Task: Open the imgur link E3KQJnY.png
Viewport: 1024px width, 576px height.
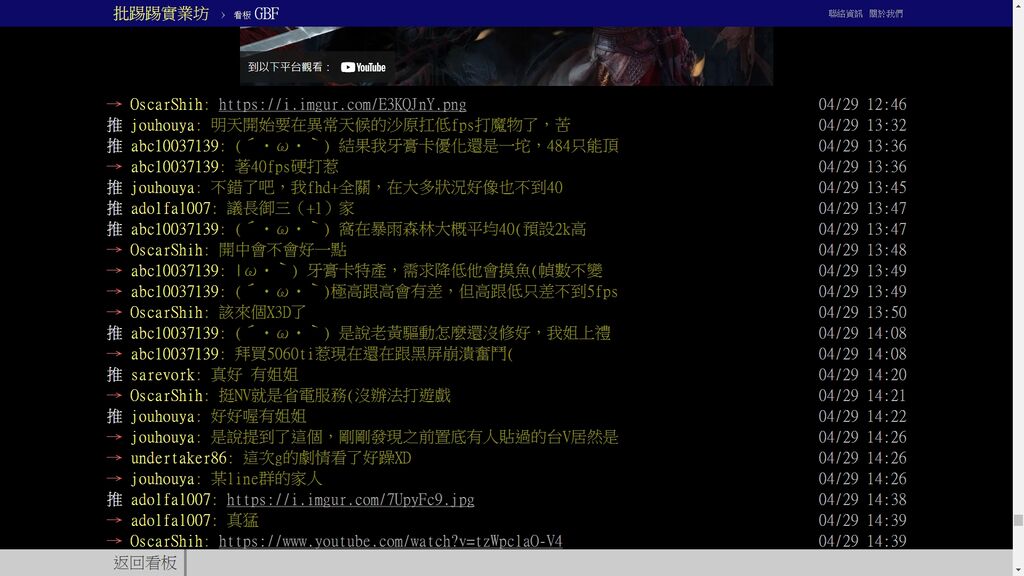Action: [x=342, y=105]
